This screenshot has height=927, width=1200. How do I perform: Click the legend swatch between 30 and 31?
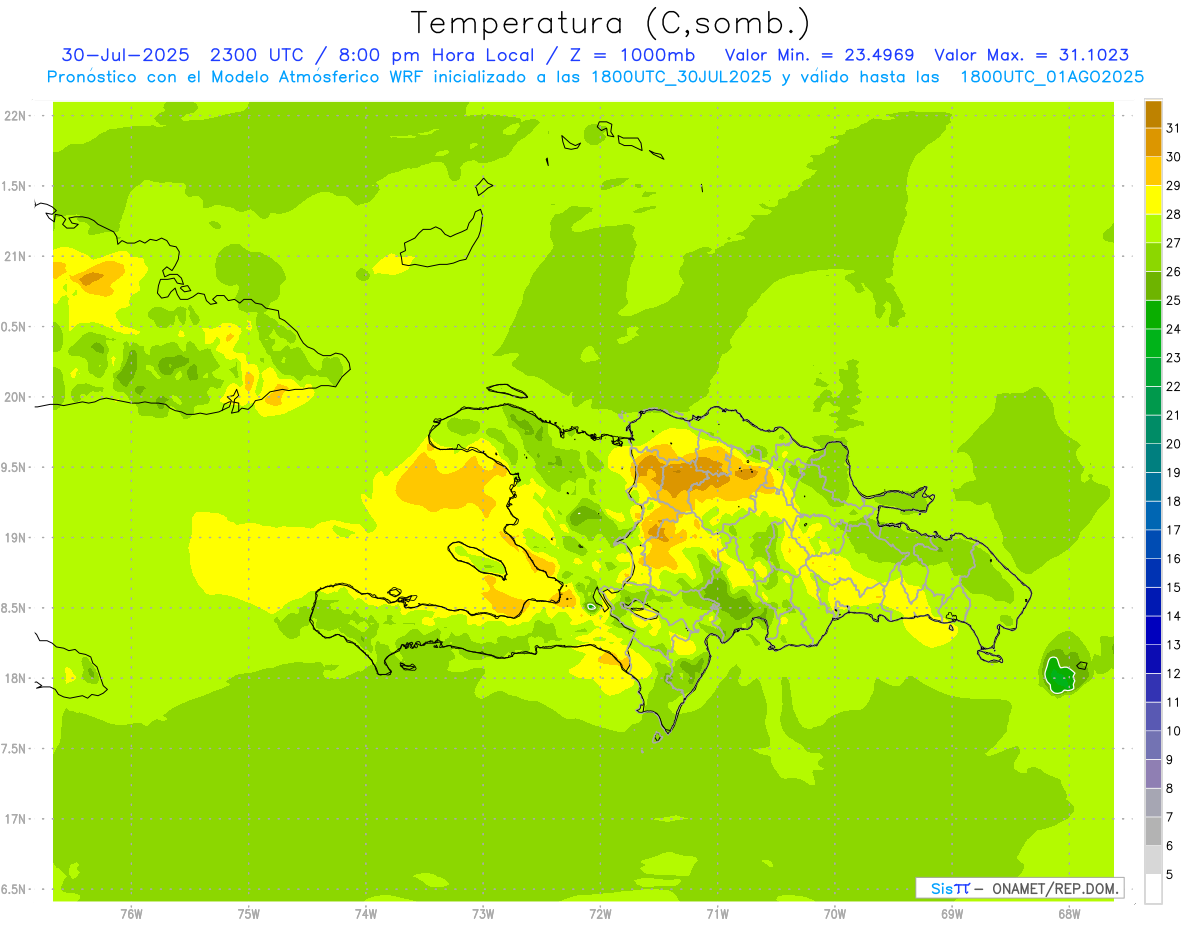(x=1153, y=142)
